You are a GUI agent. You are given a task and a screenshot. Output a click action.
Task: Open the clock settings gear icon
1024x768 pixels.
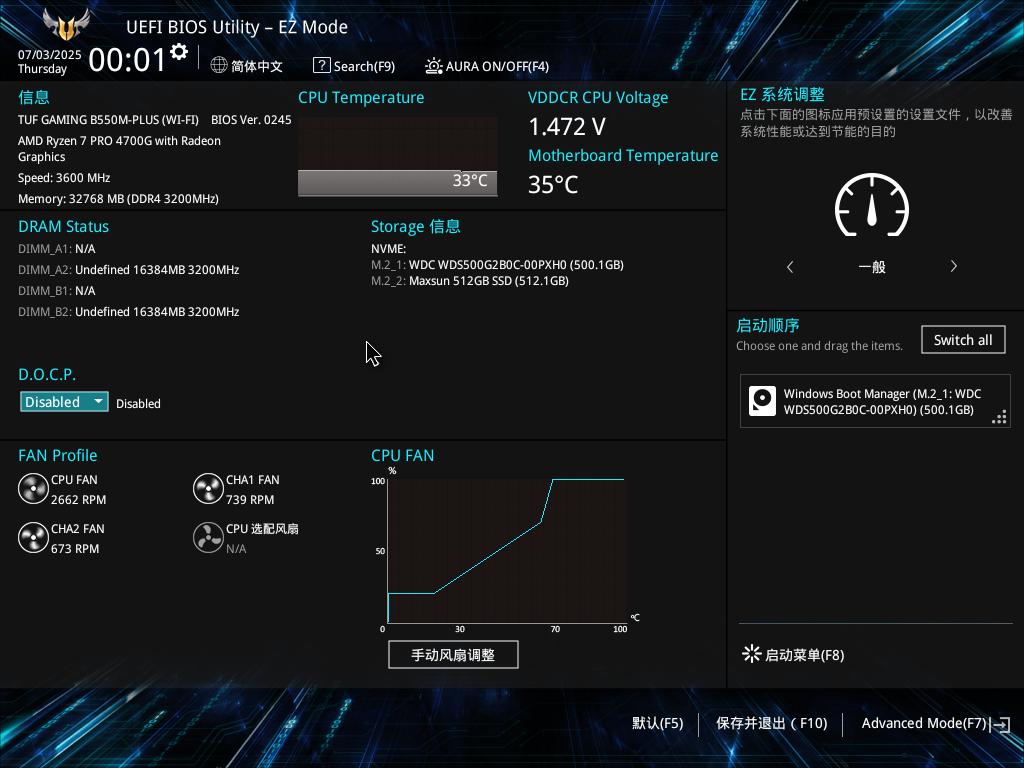179,52
